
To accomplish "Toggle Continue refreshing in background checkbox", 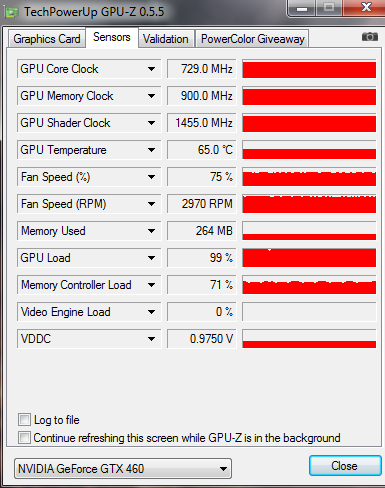I will pos(24,437).
